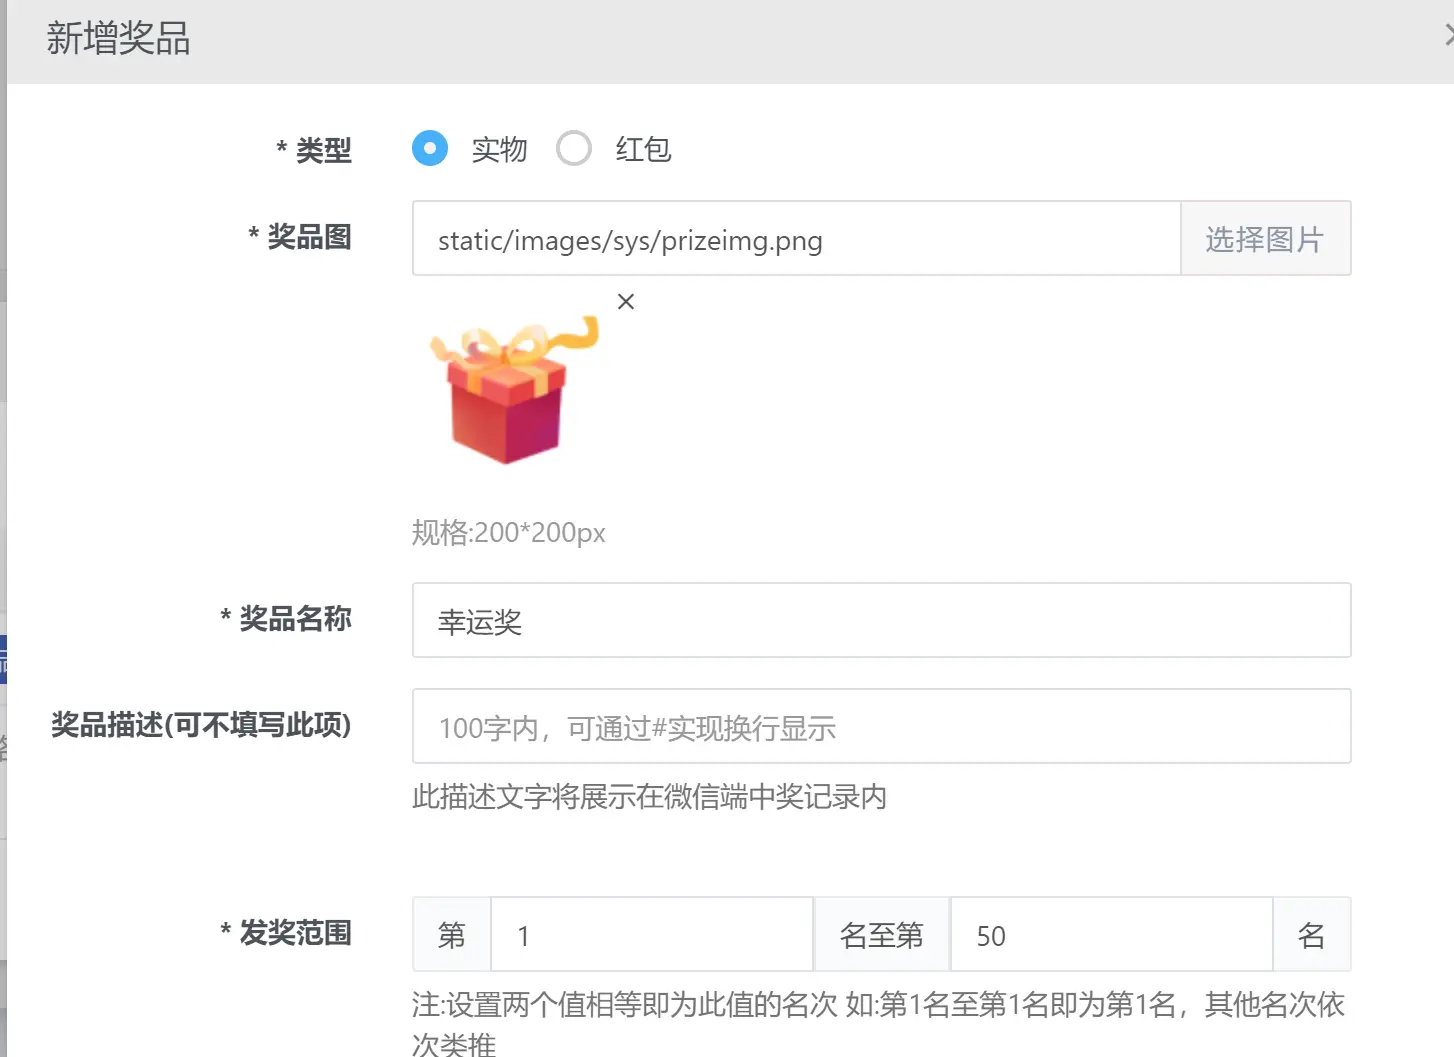Click the ending rank field showing 50

coord(1110,935)
